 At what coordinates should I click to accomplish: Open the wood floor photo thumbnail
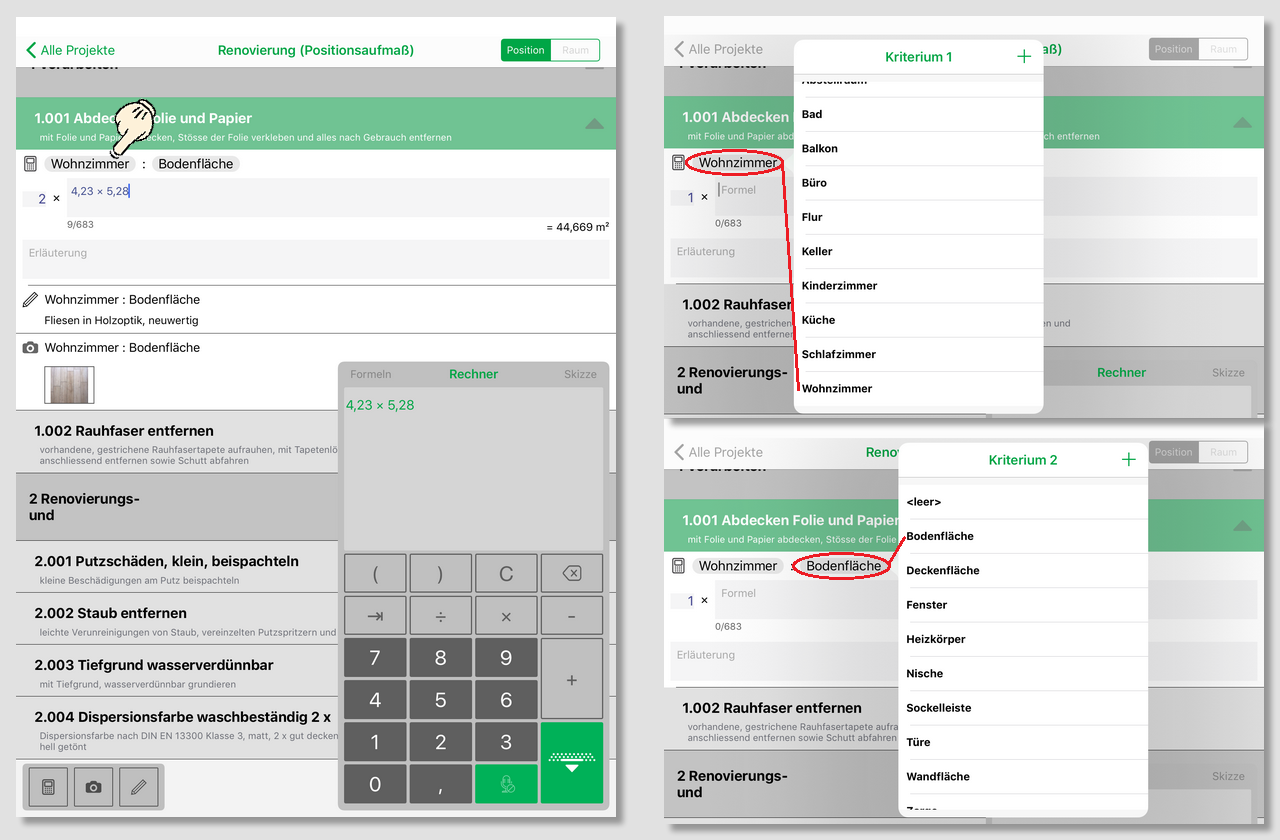click(x=69, y=385)
